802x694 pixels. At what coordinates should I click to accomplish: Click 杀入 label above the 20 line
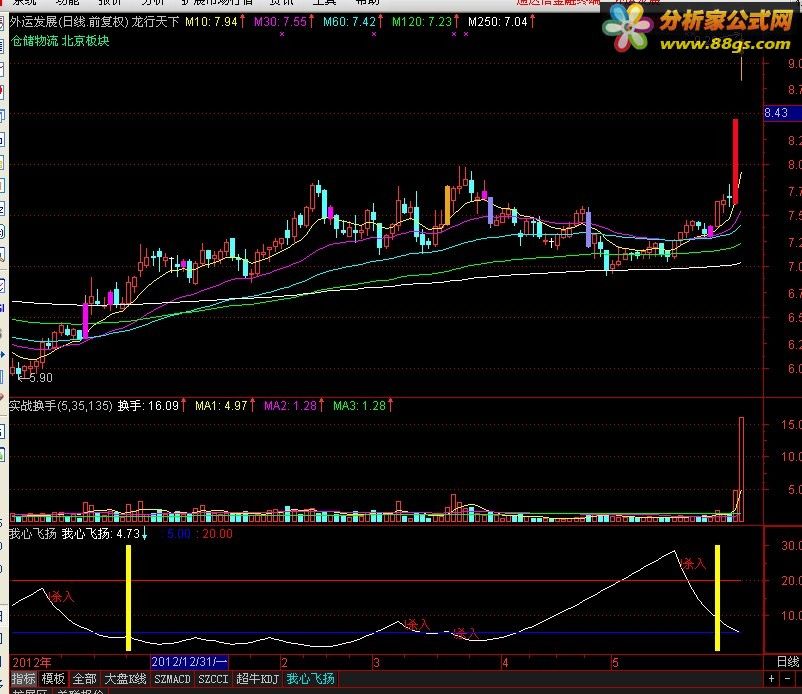(x=694, y=564)
